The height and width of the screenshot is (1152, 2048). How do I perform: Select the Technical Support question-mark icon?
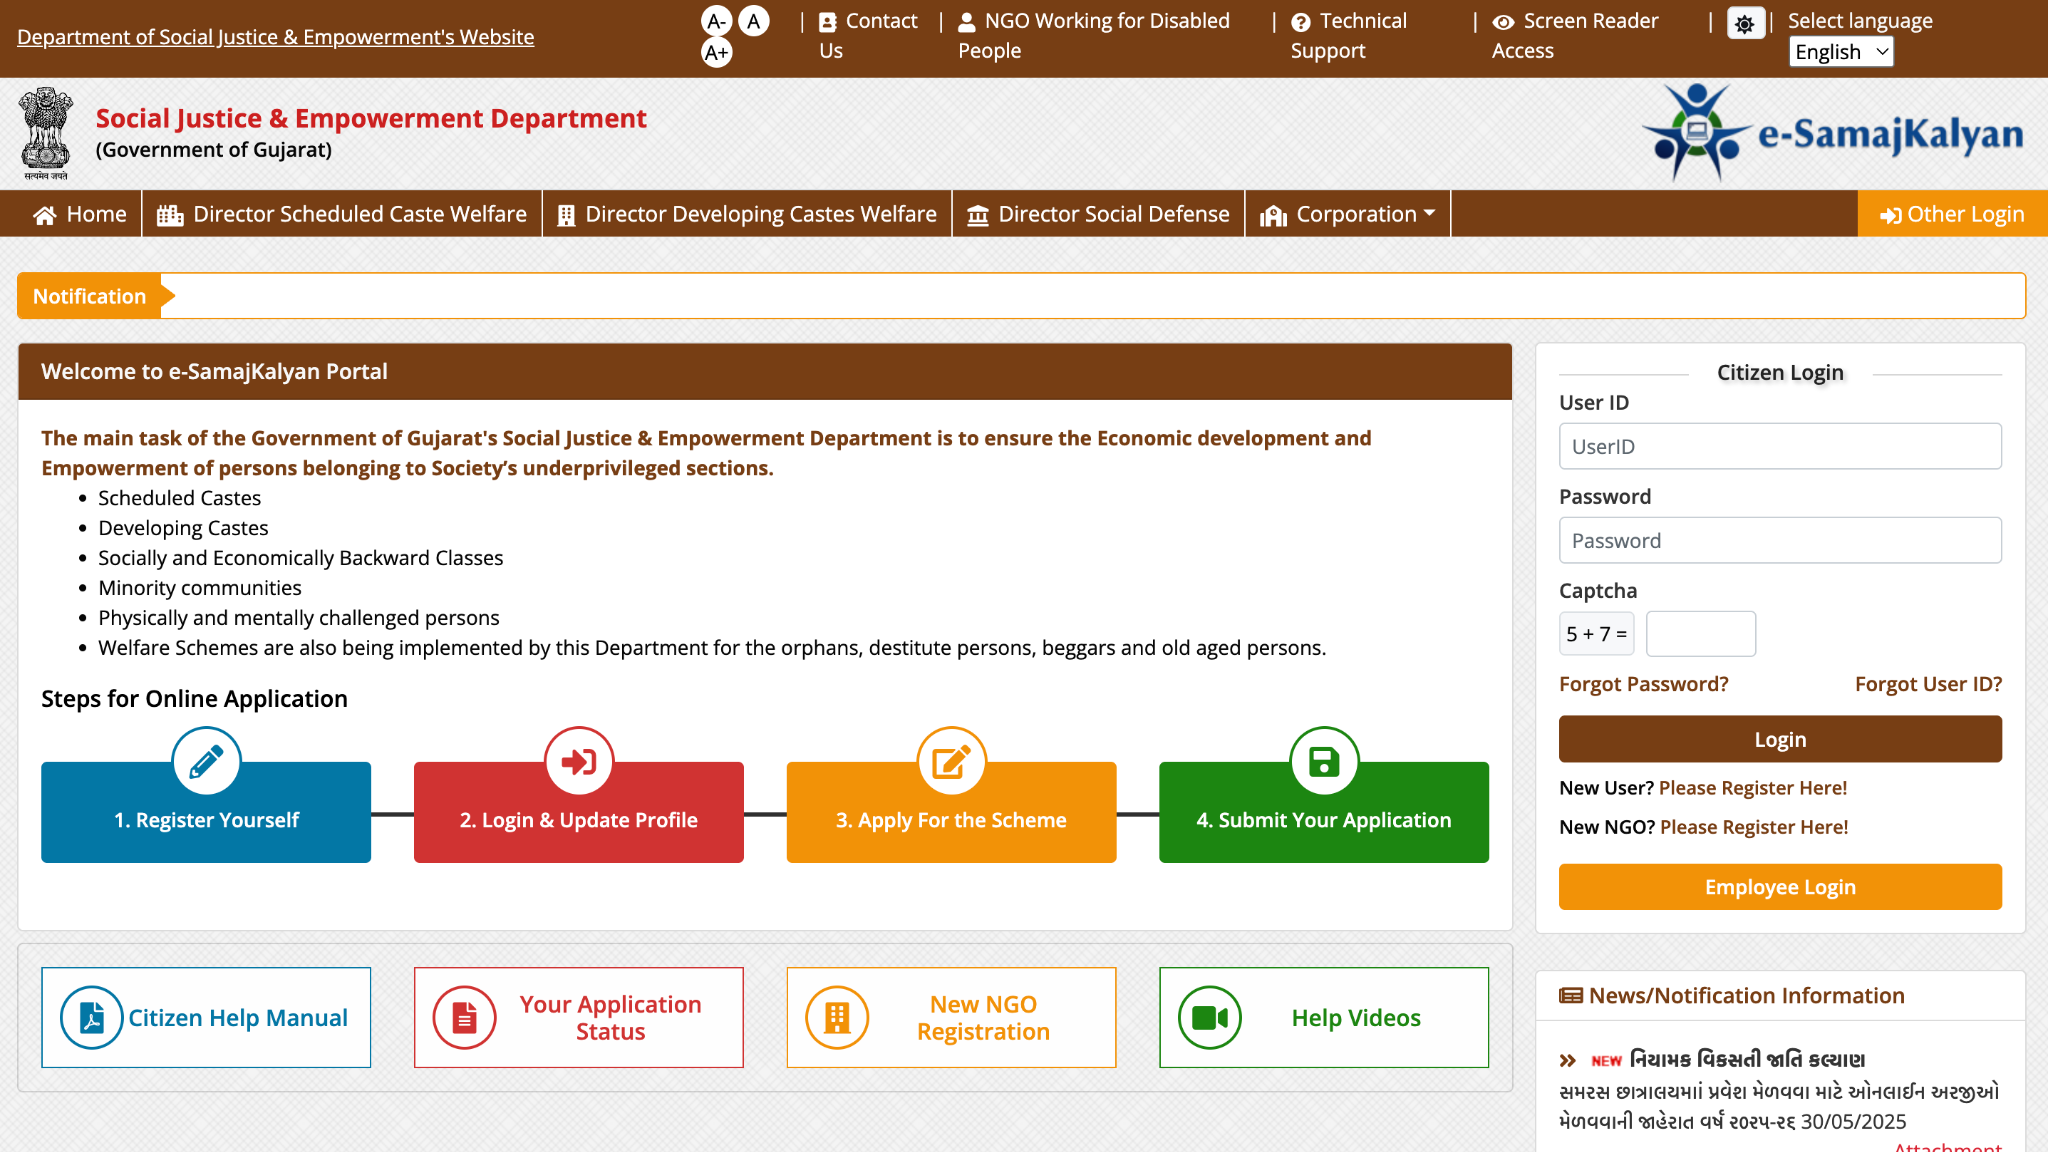point(1298,20)
